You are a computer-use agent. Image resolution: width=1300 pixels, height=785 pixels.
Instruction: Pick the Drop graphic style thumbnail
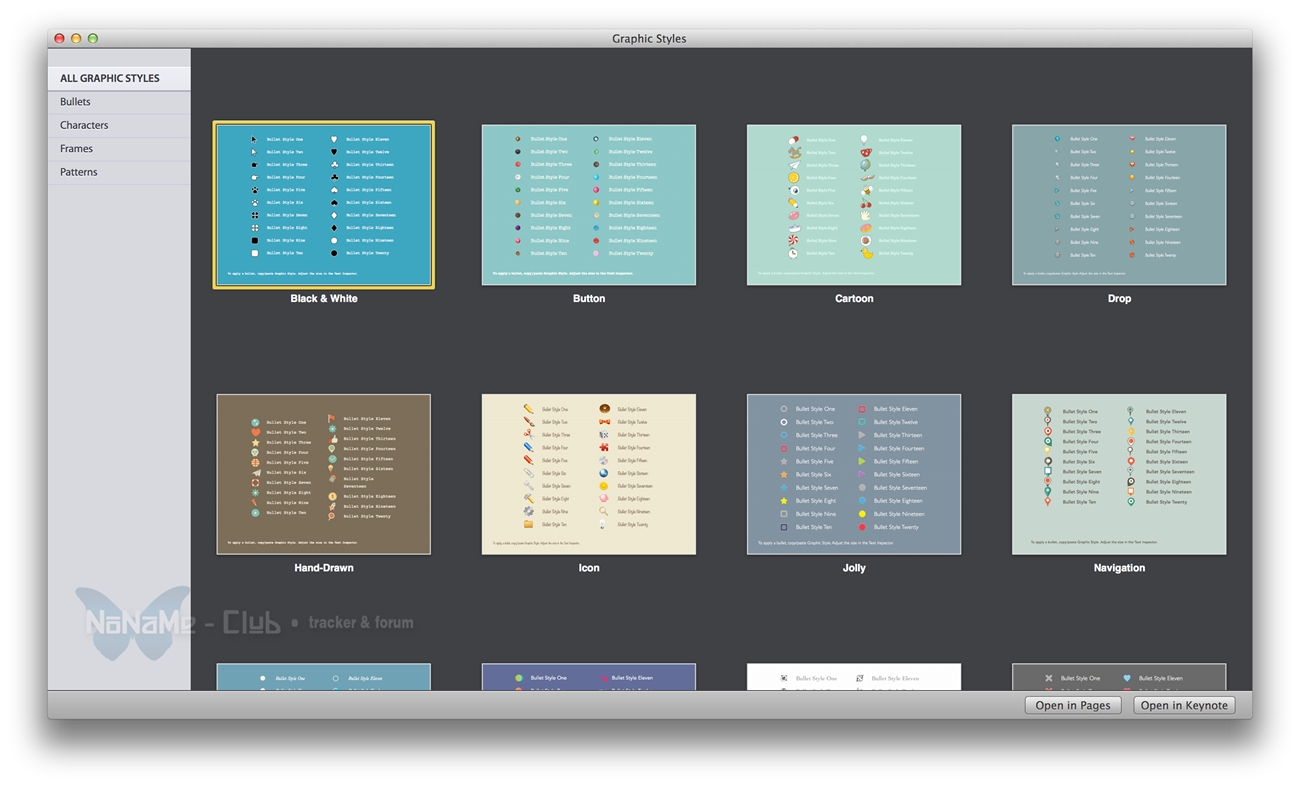(x=1118, y=205)
